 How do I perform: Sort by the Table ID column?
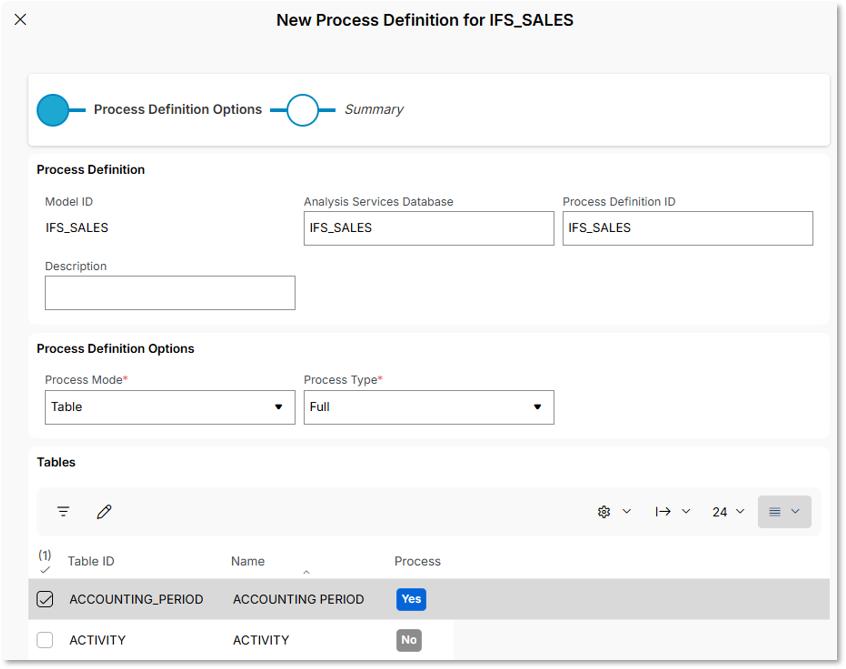(91, 561)
